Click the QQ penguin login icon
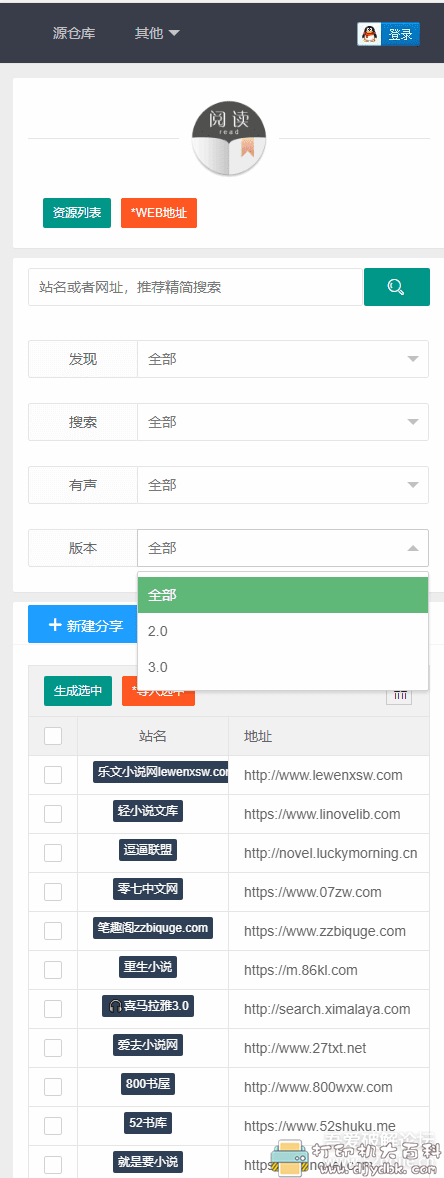Screen dimensions: 444x1178 click(368, 34)
